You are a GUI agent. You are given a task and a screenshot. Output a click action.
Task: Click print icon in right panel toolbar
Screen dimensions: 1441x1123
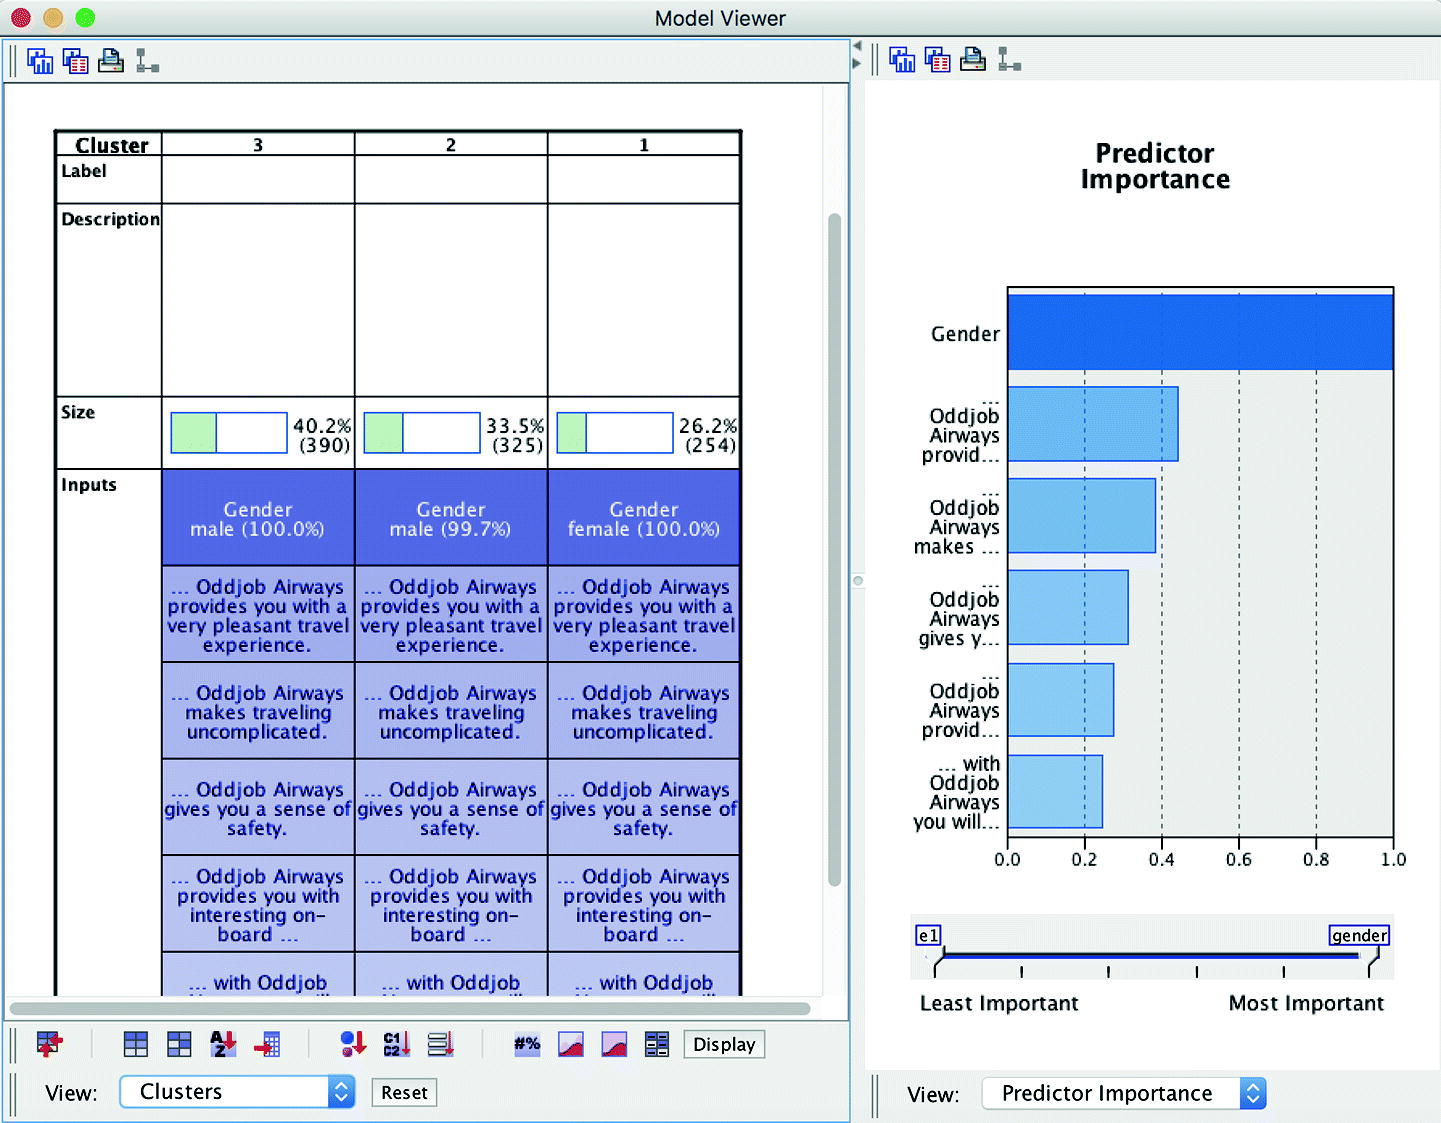pyautogui.click(x=973, y=60)
